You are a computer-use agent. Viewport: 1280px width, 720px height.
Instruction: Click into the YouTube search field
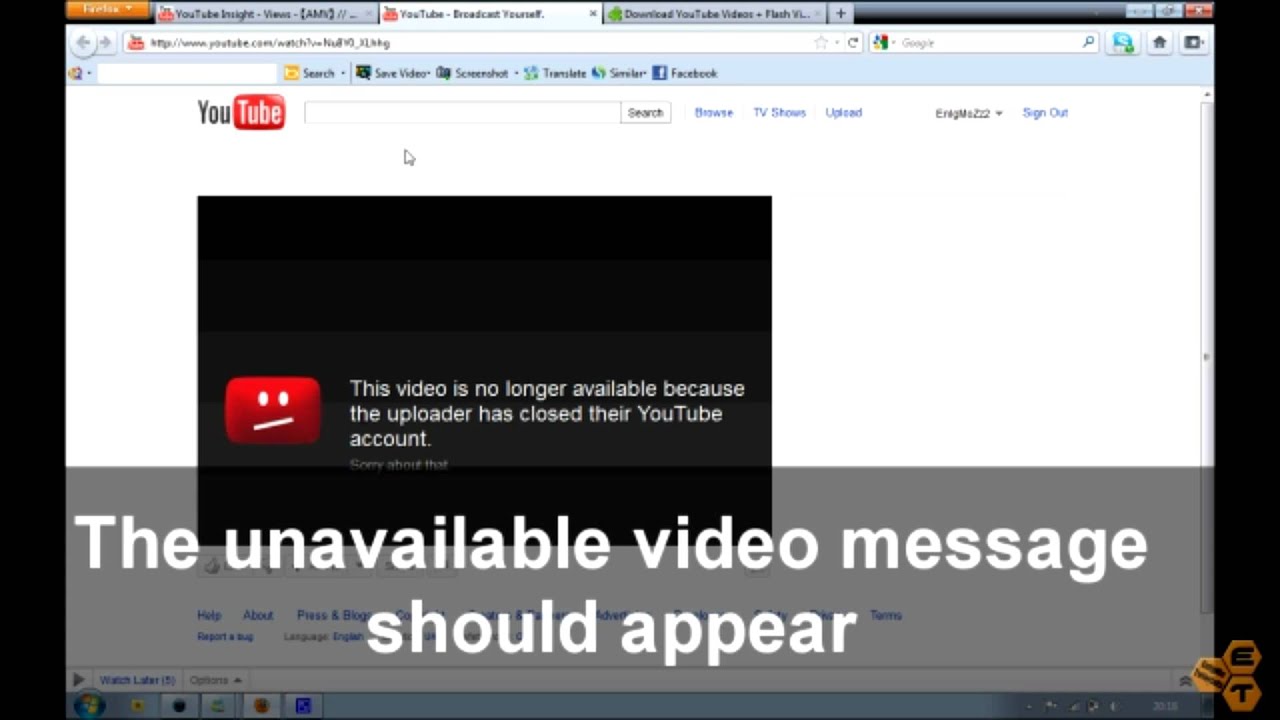462,113
